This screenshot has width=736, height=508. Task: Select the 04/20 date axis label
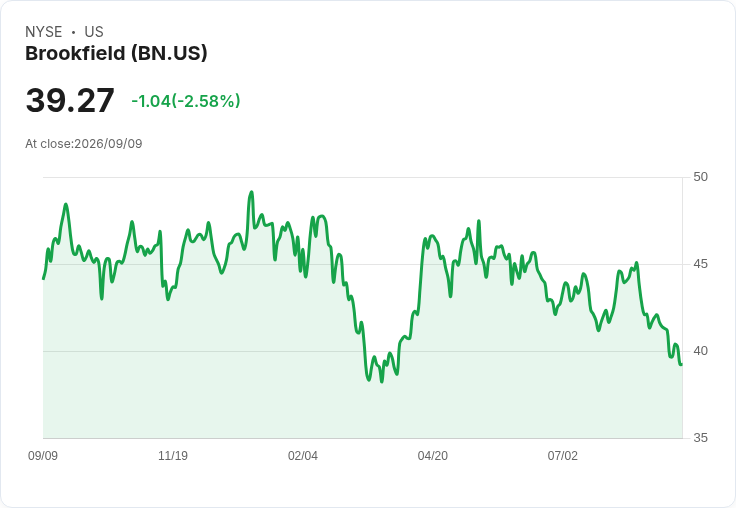tap(433, 456)
